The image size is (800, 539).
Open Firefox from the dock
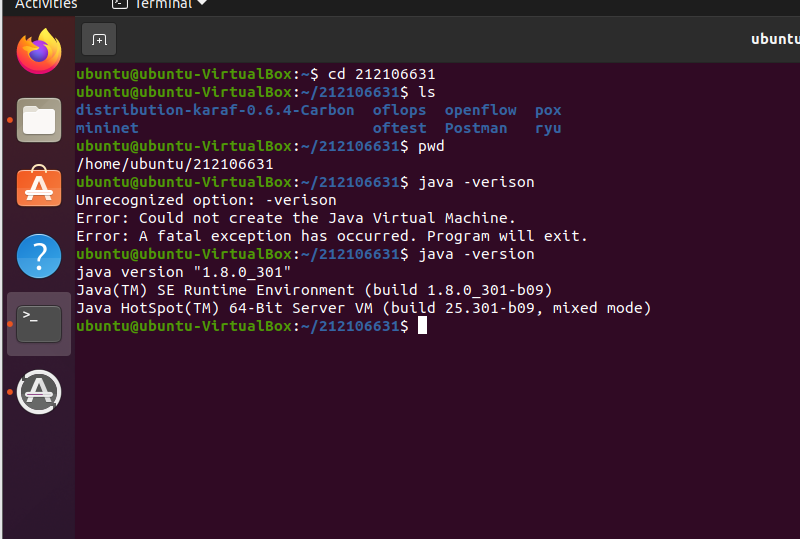pos(39,51)
